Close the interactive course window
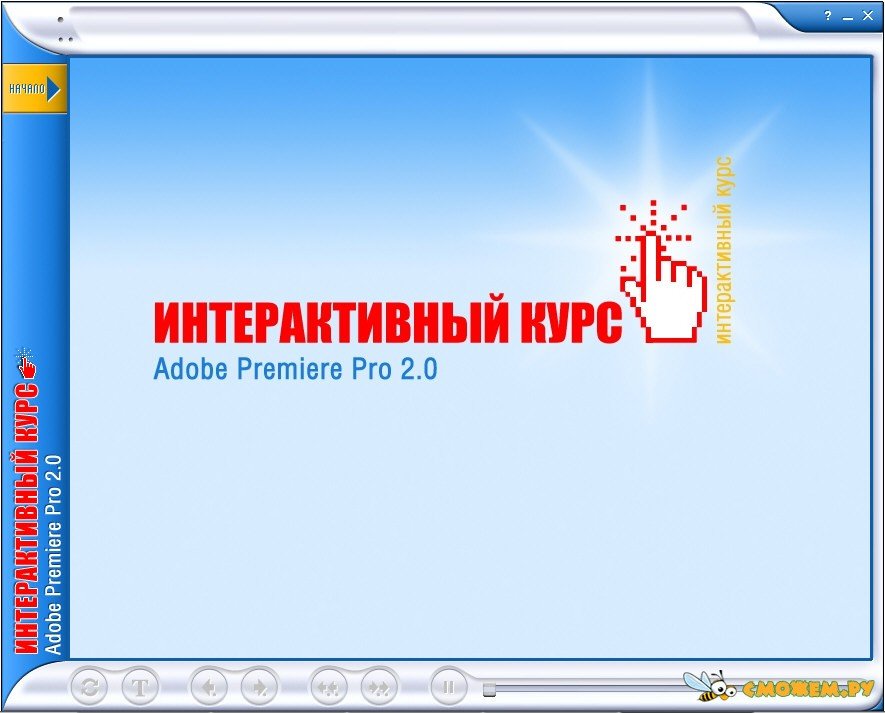This screenshot has height=713, width=885. pos(867,16)
